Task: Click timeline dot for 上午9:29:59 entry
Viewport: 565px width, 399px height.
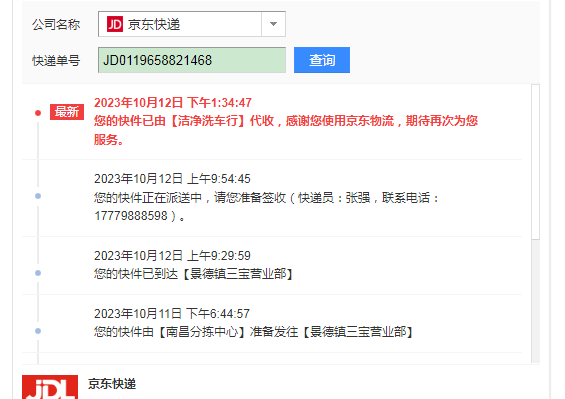Action: (38, 273)
